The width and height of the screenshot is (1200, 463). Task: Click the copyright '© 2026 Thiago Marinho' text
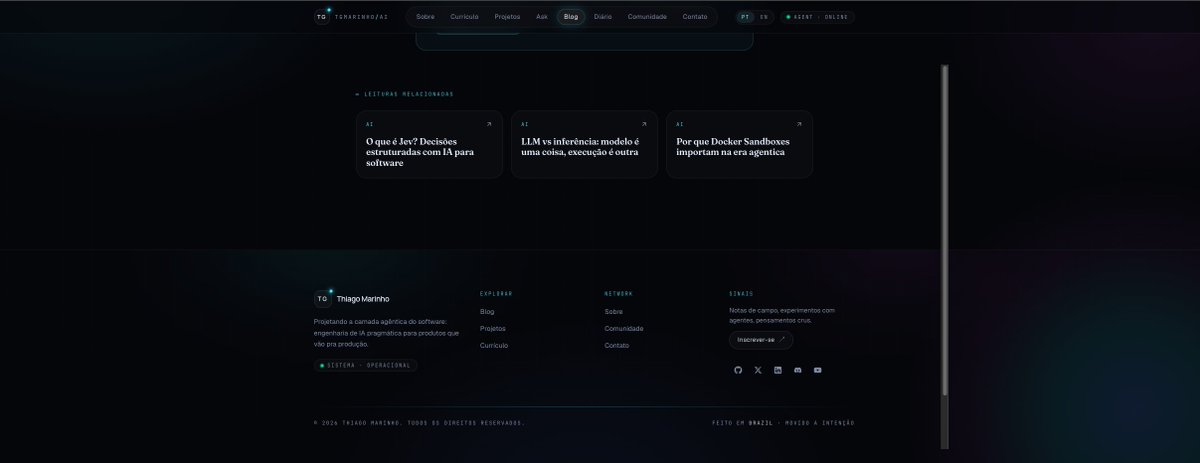pos(419,423)
